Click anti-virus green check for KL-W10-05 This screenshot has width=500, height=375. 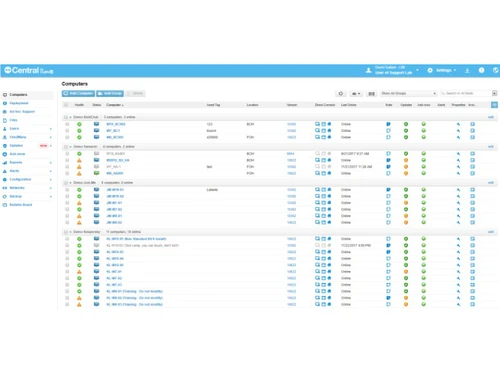coord(423,265)
